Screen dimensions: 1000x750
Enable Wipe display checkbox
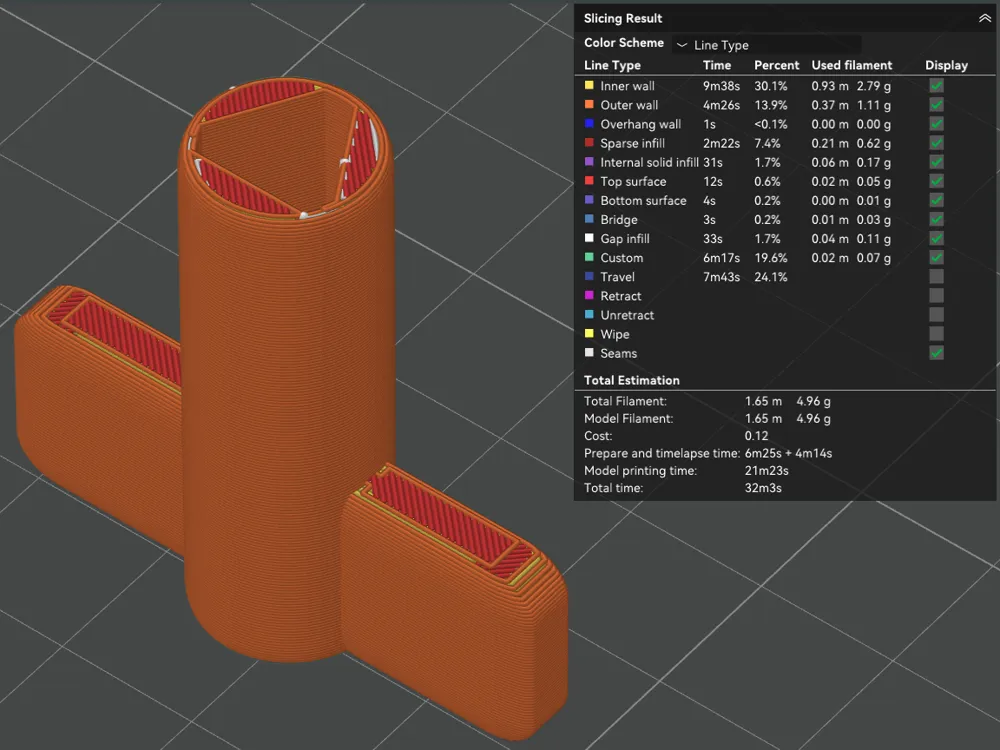click(936, 334)
